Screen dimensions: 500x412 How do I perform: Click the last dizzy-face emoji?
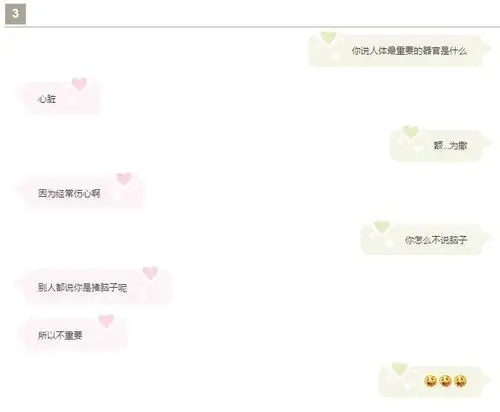point(460,381)
